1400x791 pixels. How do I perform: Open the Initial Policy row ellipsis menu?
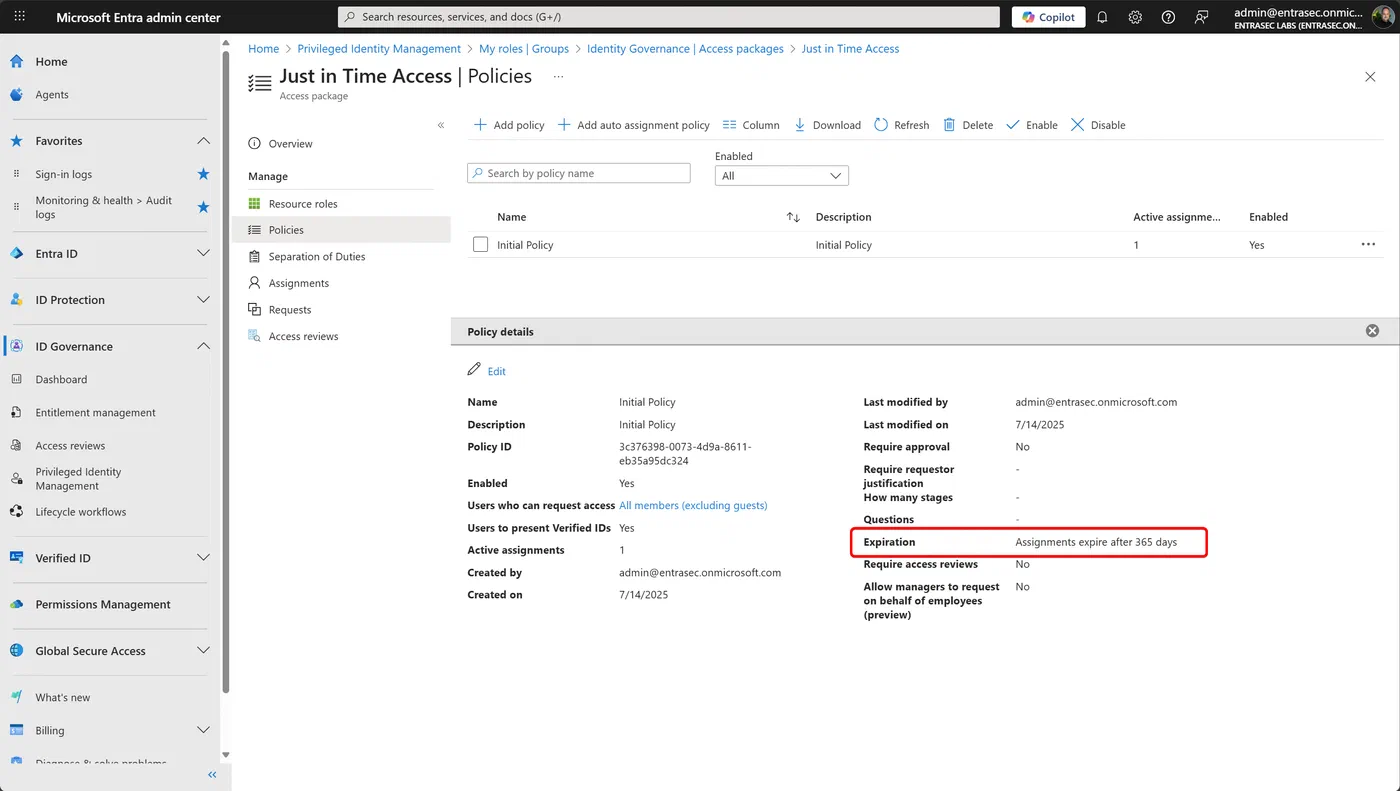click(x=1368, y=245)
